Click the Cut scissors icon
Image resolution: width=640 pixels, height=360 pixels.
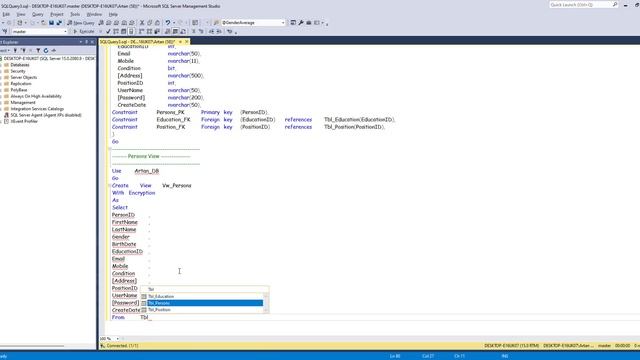[x=142, y=23]
